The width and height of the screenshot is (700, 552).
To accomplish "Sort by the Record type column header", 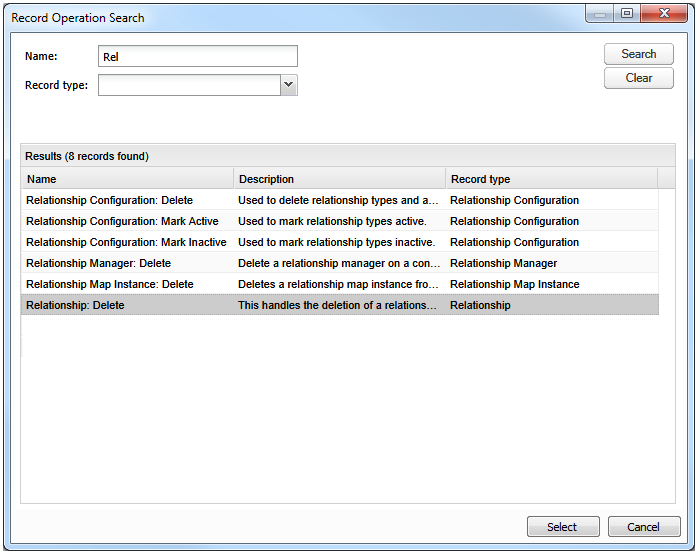I will tap(552, 179).
